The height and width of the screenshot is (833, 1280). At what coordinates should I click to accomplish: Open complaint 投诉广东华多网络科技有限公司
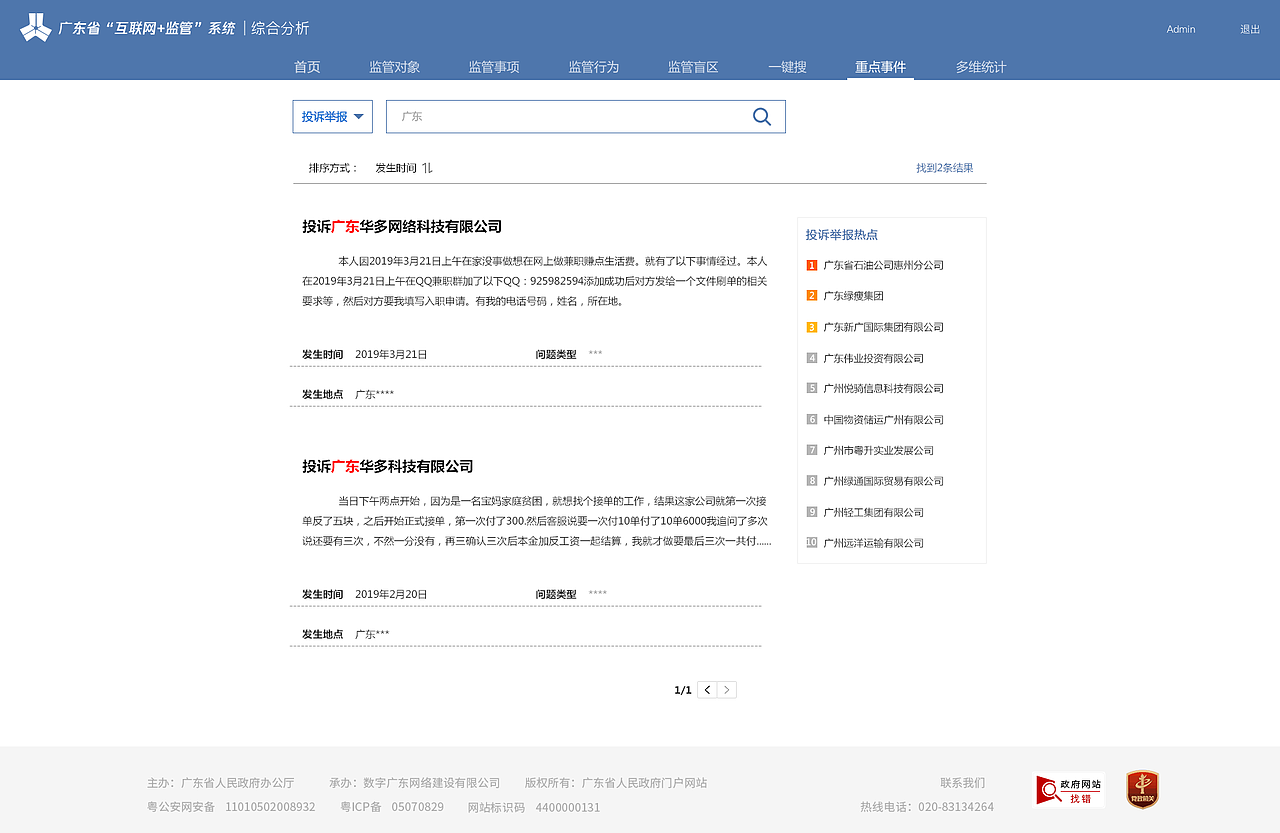403,227
